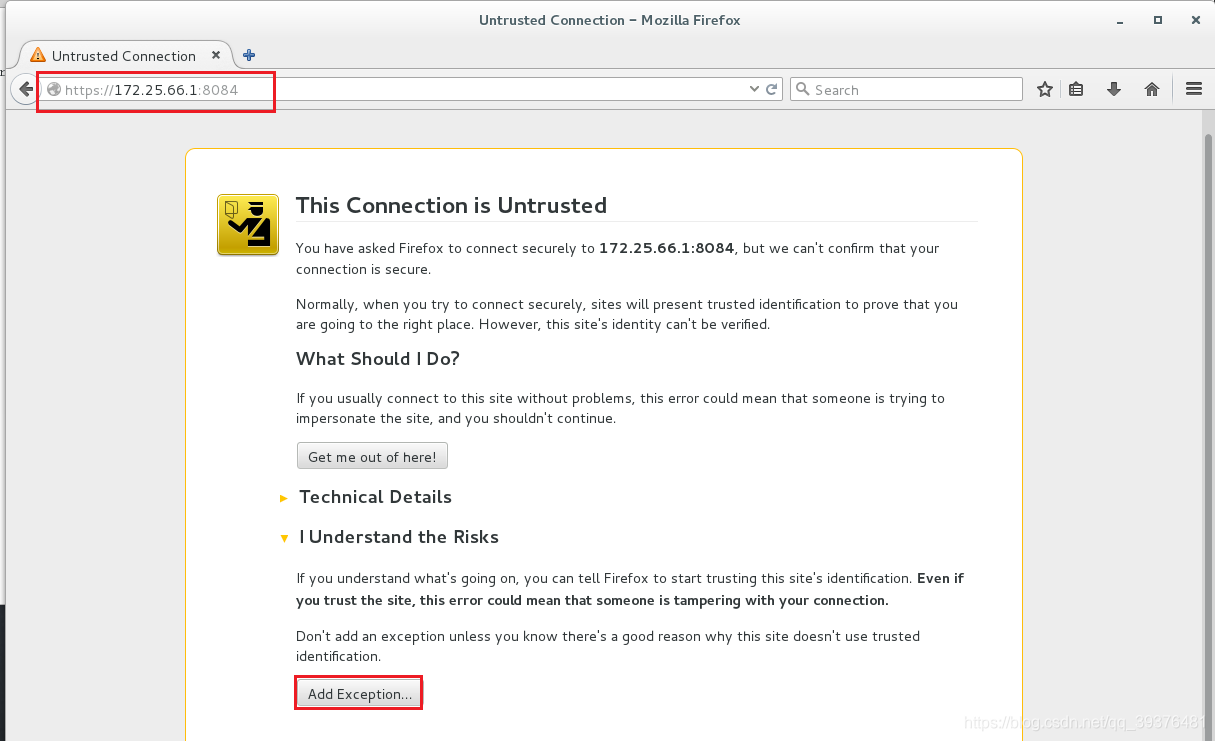
Task: Close the Untrusted Connection tab
Action: [215, 55]
